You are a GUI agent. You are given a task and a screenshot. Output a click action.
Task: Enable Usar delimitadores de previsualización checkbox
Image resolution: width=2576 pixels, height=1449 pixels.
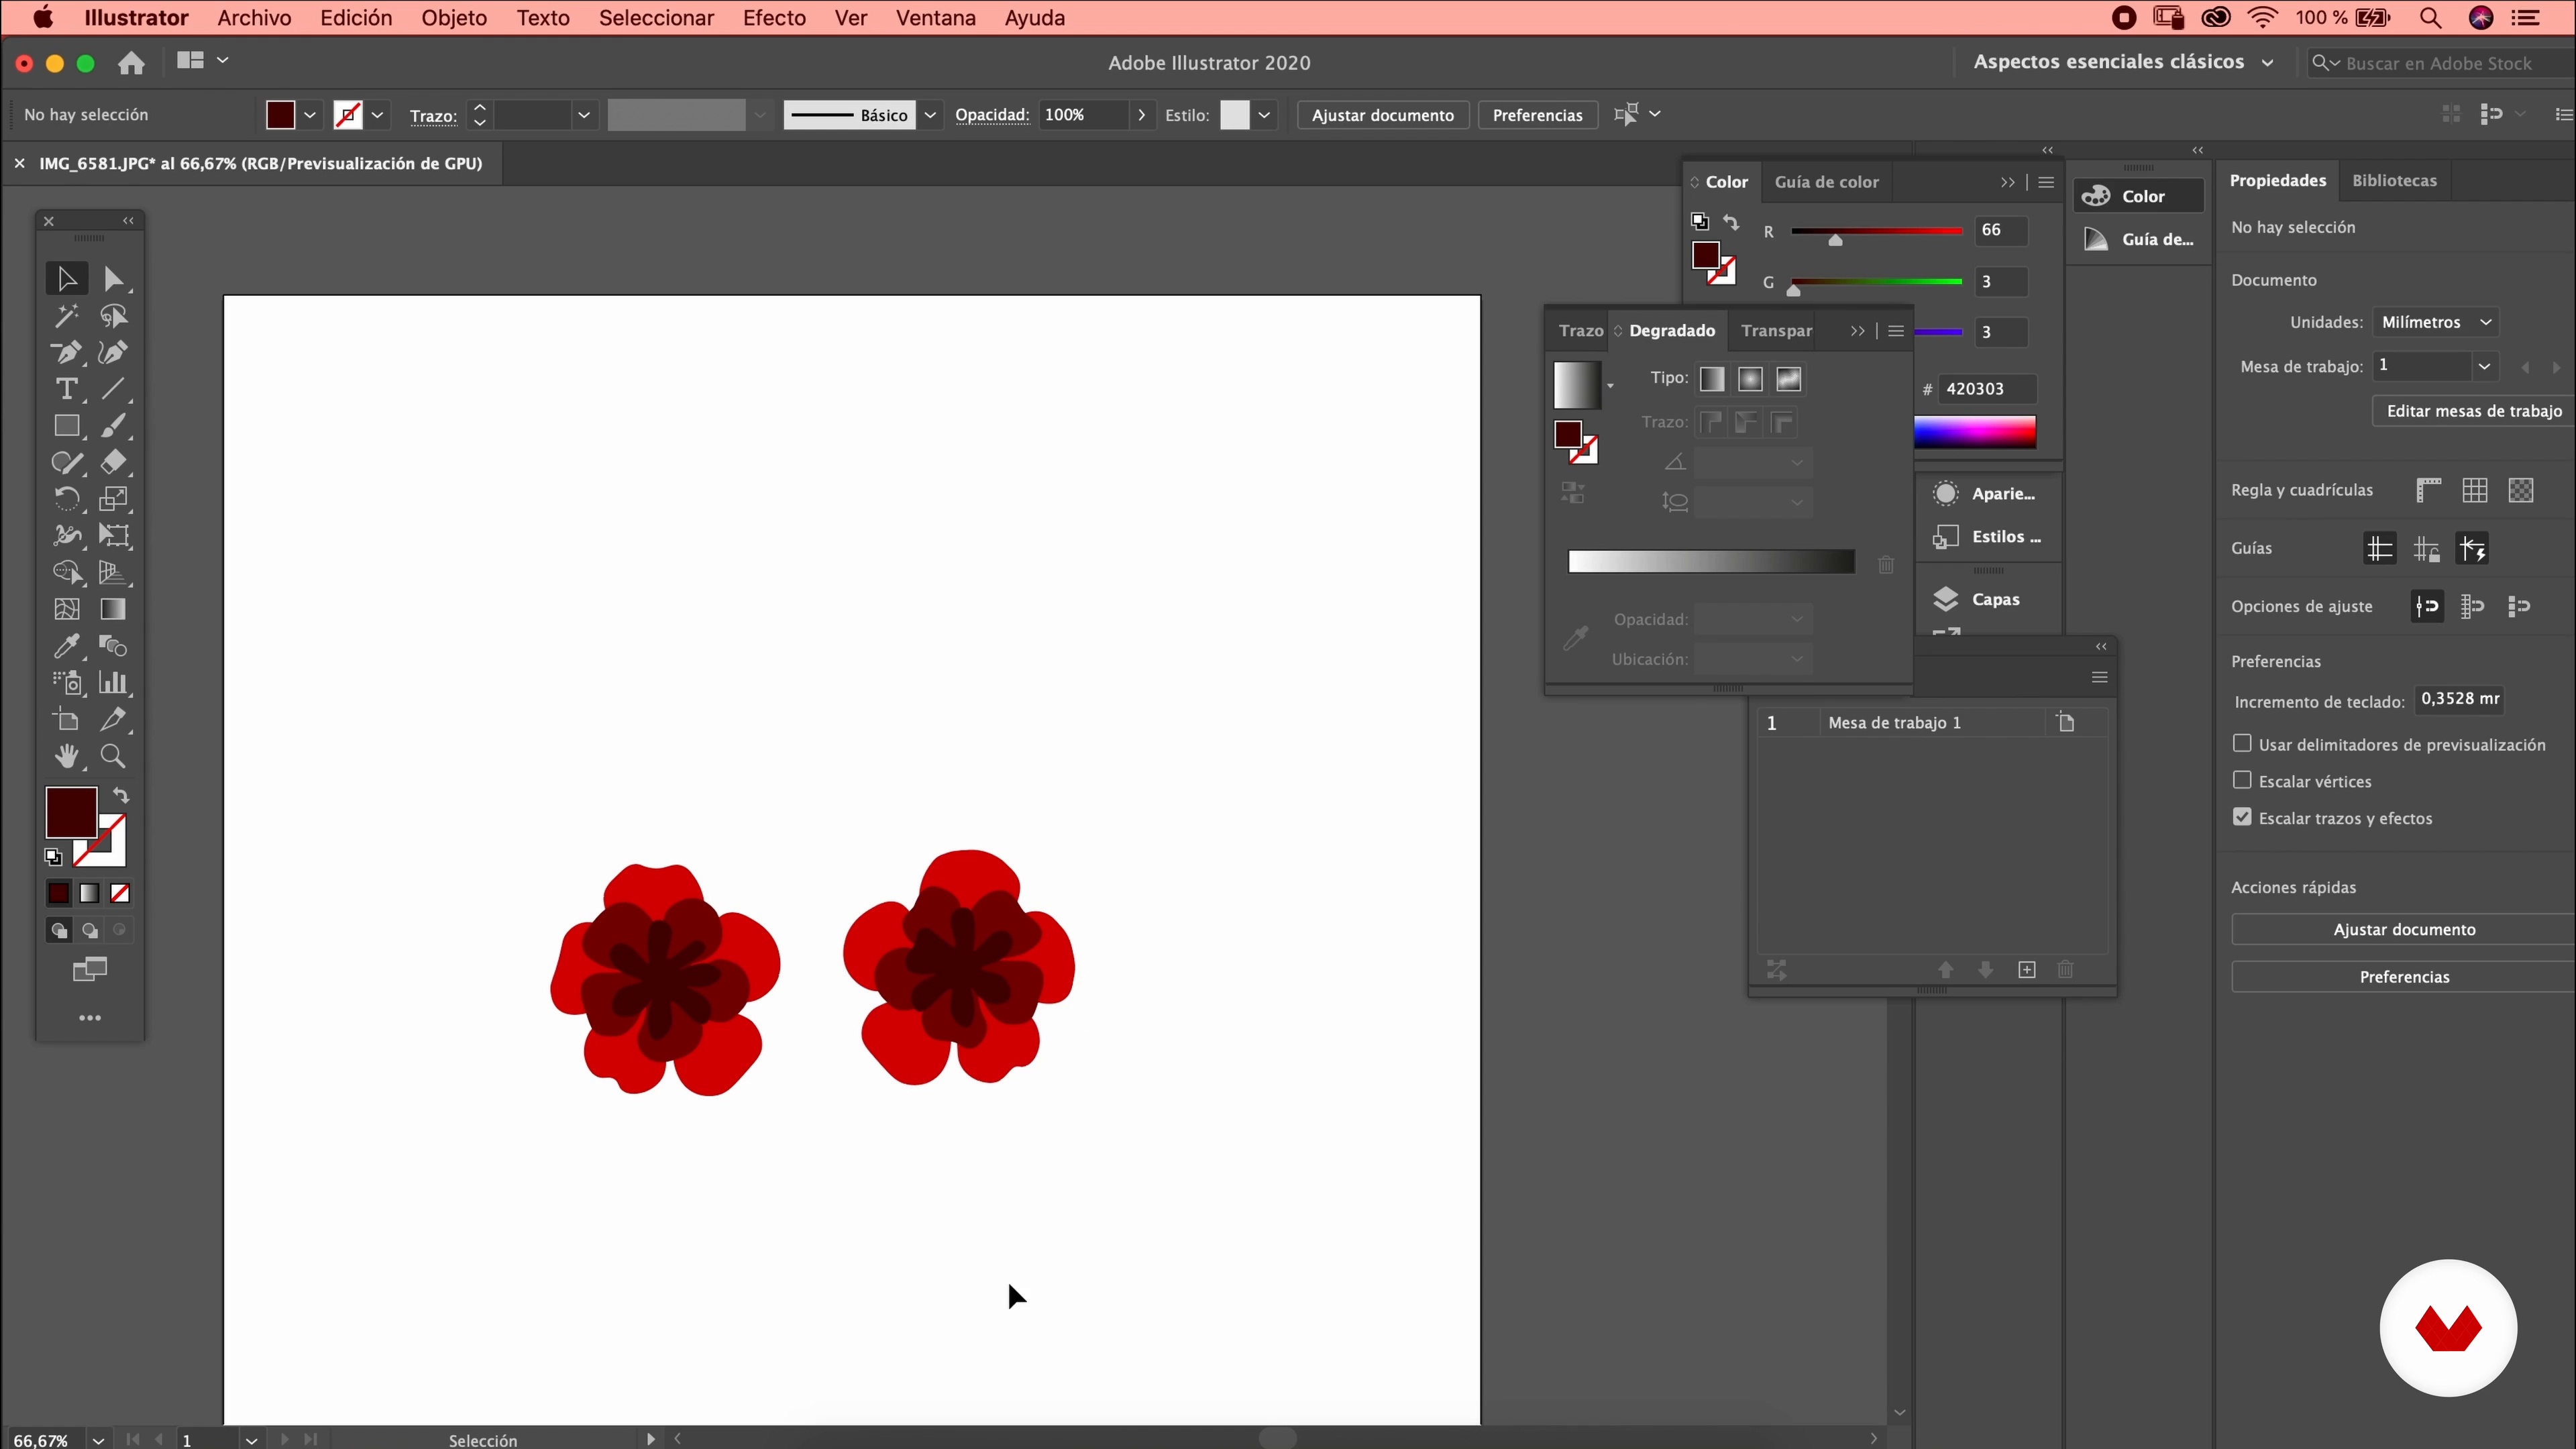pyautogui.click(x=2242, y=743)
